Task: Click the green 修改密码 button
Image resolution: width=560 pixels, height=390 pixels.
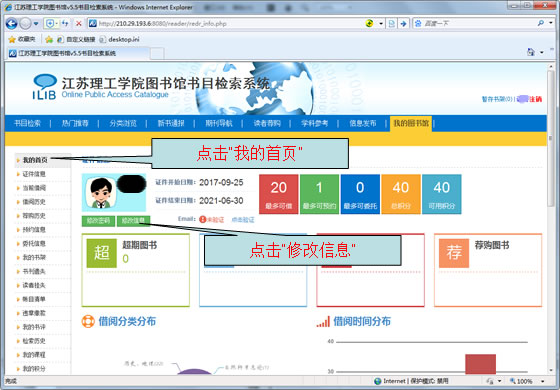Action: tap(98, 221)
